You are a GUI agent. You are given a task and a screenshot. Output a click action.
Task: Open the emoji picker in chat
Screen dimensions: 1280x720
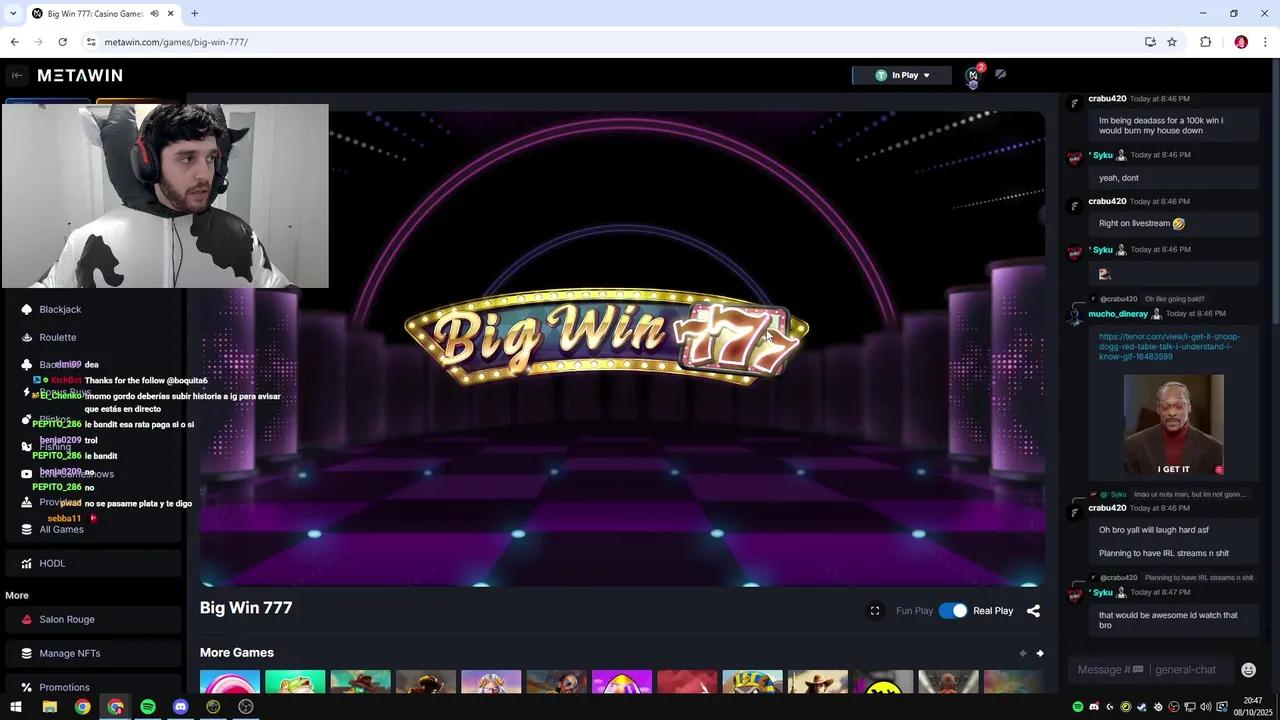click(1248, 670)
